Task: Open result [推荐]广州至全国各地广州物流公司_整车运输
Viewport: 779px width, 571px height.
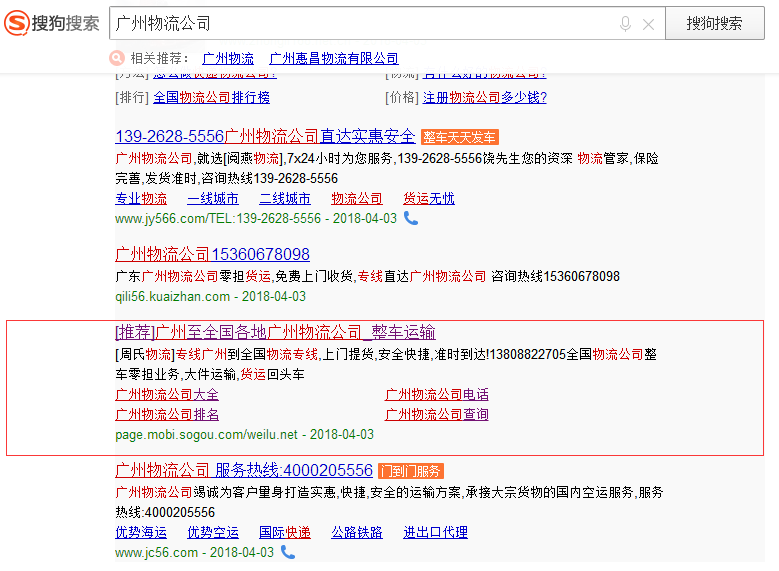Action: click(x=275, y=332)
